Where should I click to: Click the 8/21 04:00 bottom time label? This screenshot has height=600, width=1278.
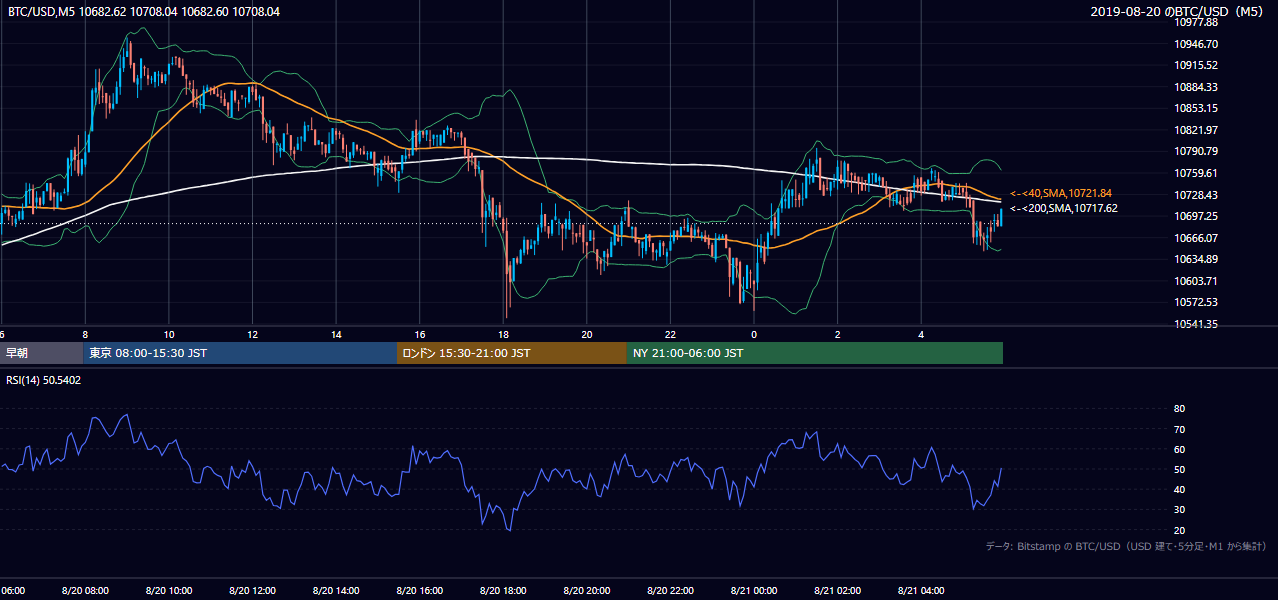(x=921, y=591)
